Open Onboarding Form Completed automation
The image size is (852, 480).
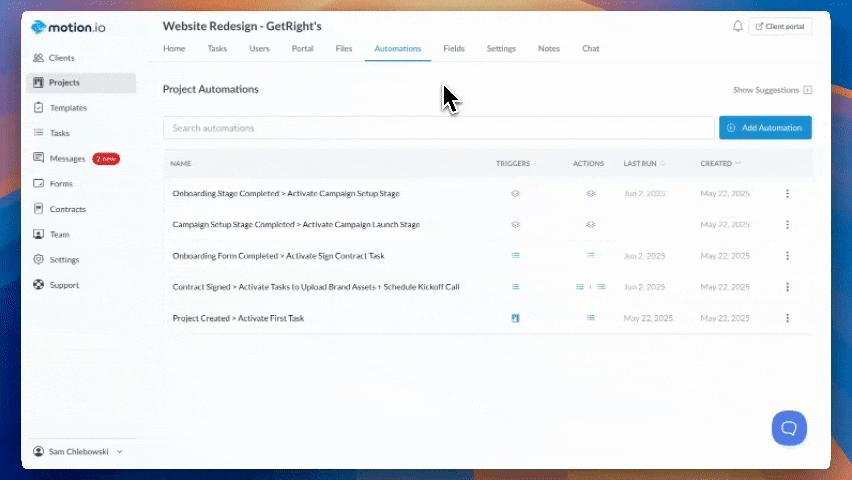(278, 255)
